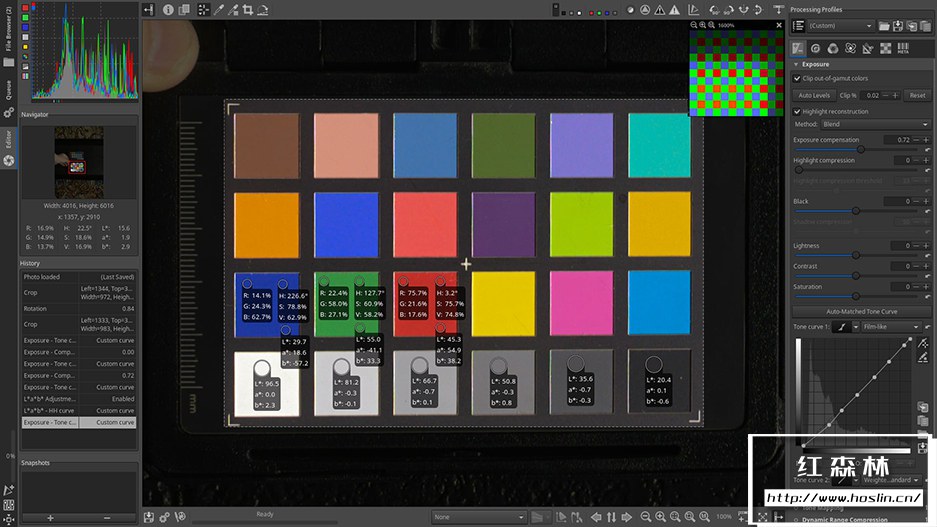
Task: Switch to the Transform tab
Action: 868,48
